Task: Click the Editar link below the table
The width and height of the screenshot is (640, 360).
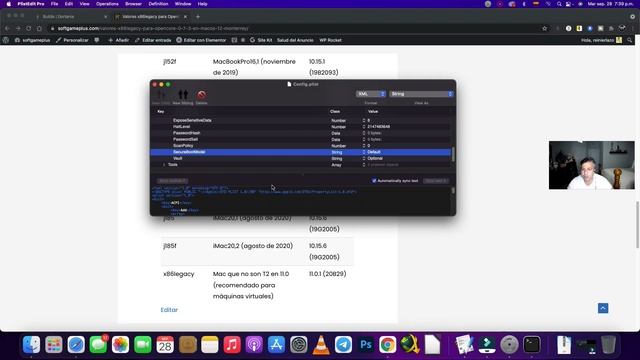Action: 169,310
